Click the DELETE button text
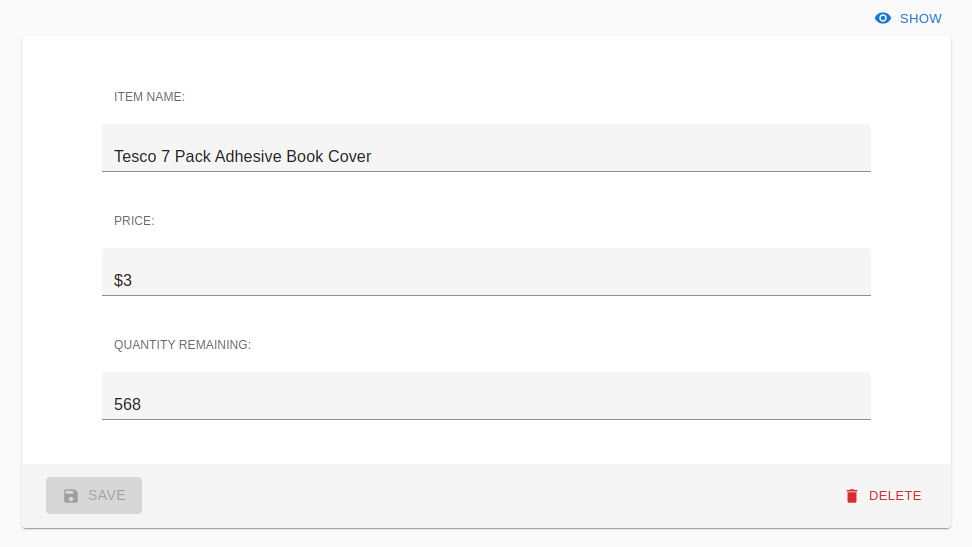Image resolution: width=972 pixels, height=547 pixels. click(895, 496)
